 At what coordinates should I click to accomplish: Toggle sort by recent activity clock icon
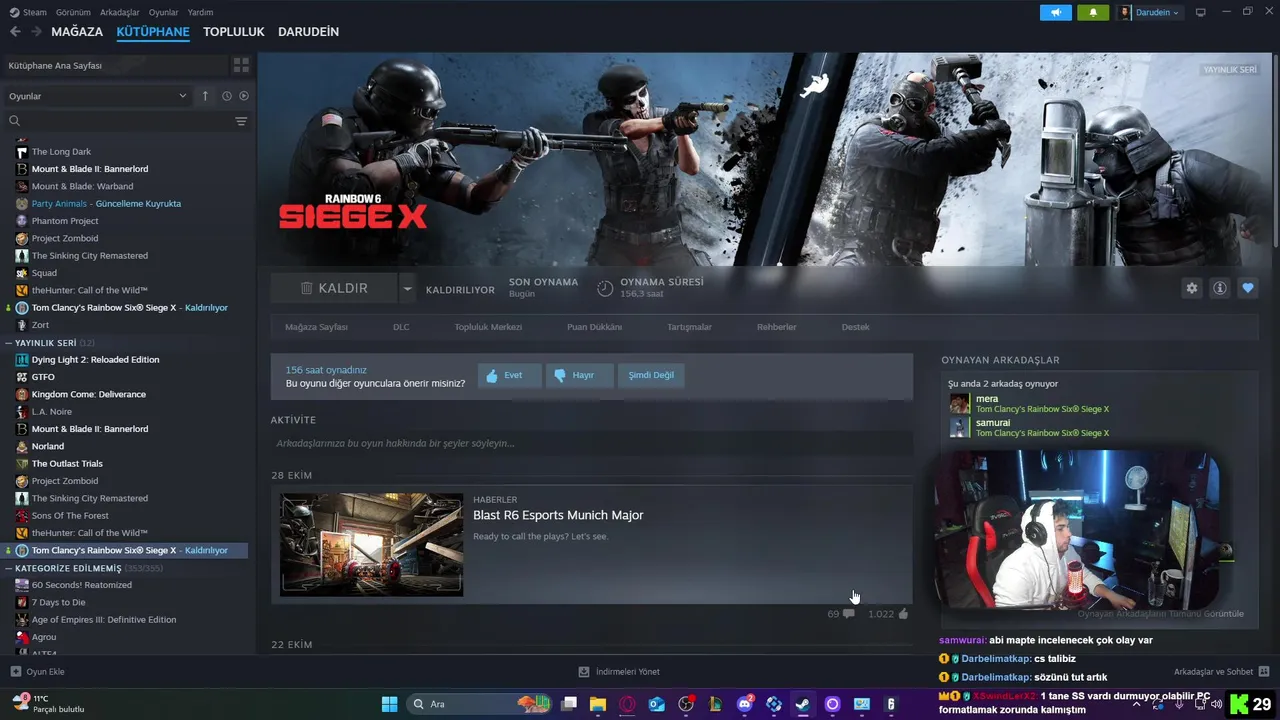coord(227,96)
